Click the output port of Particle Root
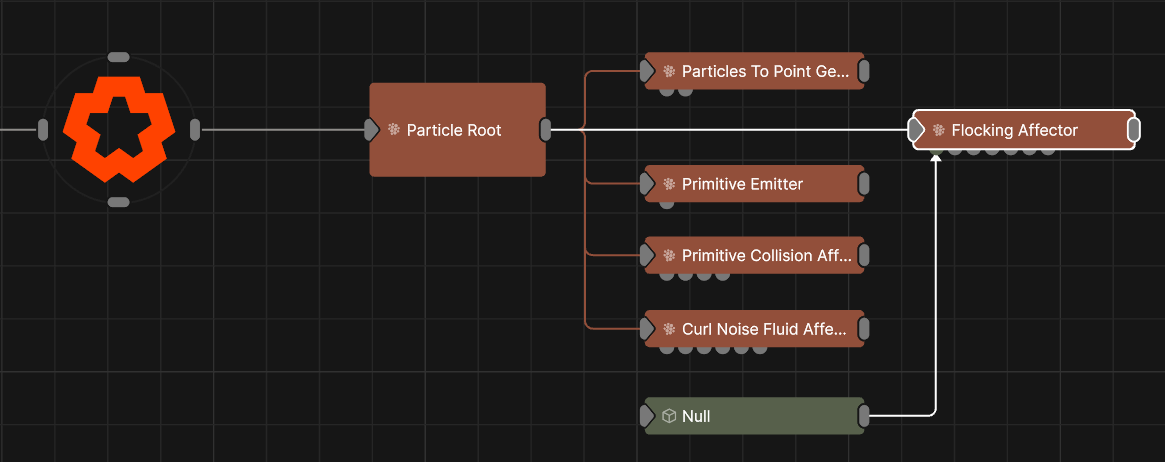The height and width of the screenshot is (462, 1165). pyautogui.click(x=545, y=130)
